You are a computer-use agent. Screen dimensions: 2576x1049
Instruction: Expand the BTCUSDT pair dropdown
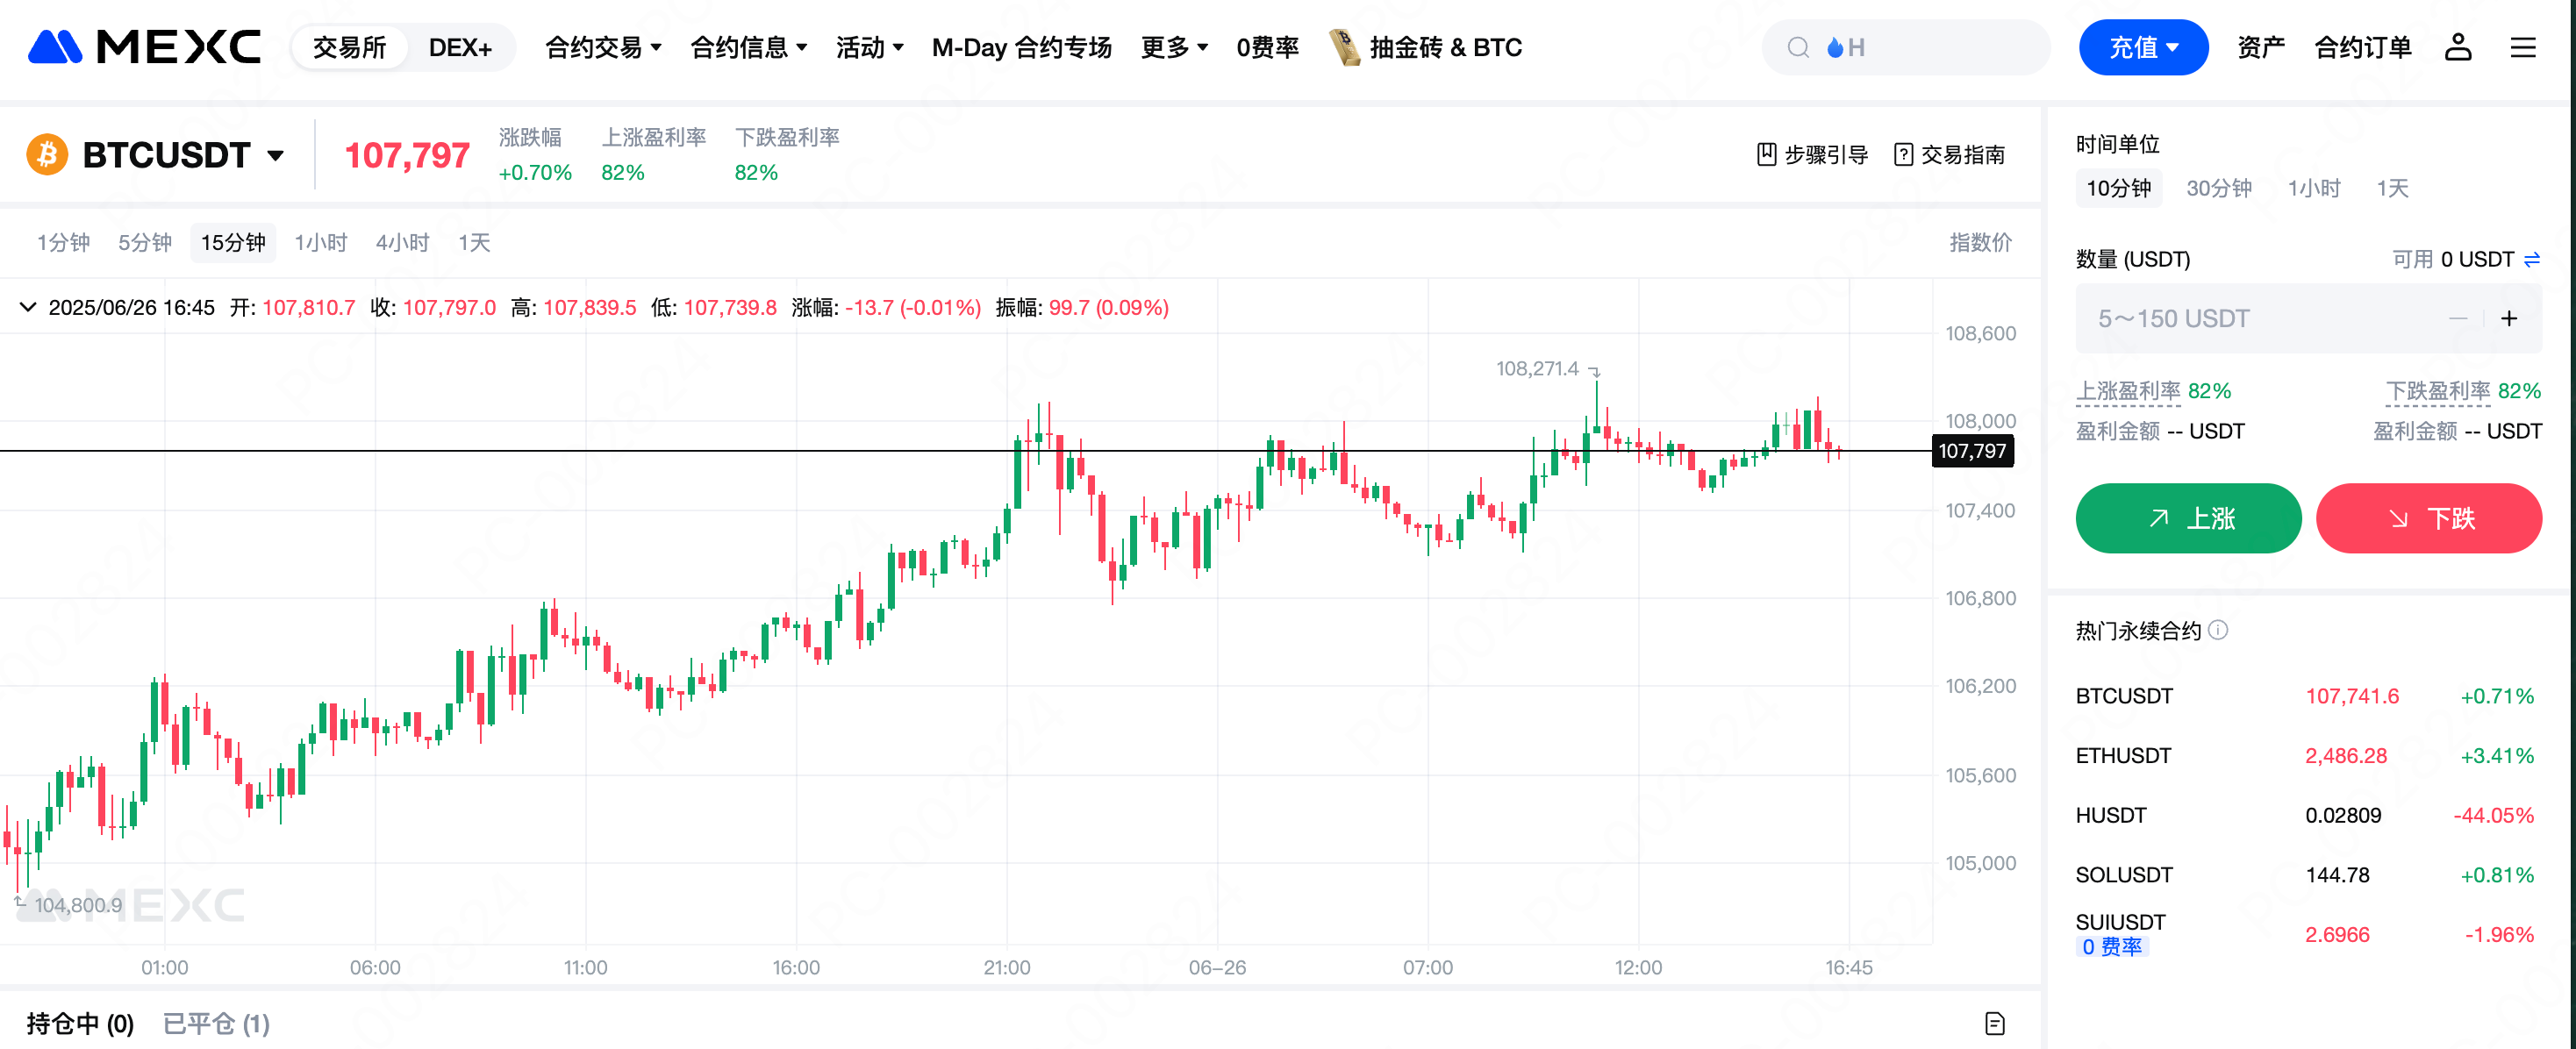coord(276,156)
